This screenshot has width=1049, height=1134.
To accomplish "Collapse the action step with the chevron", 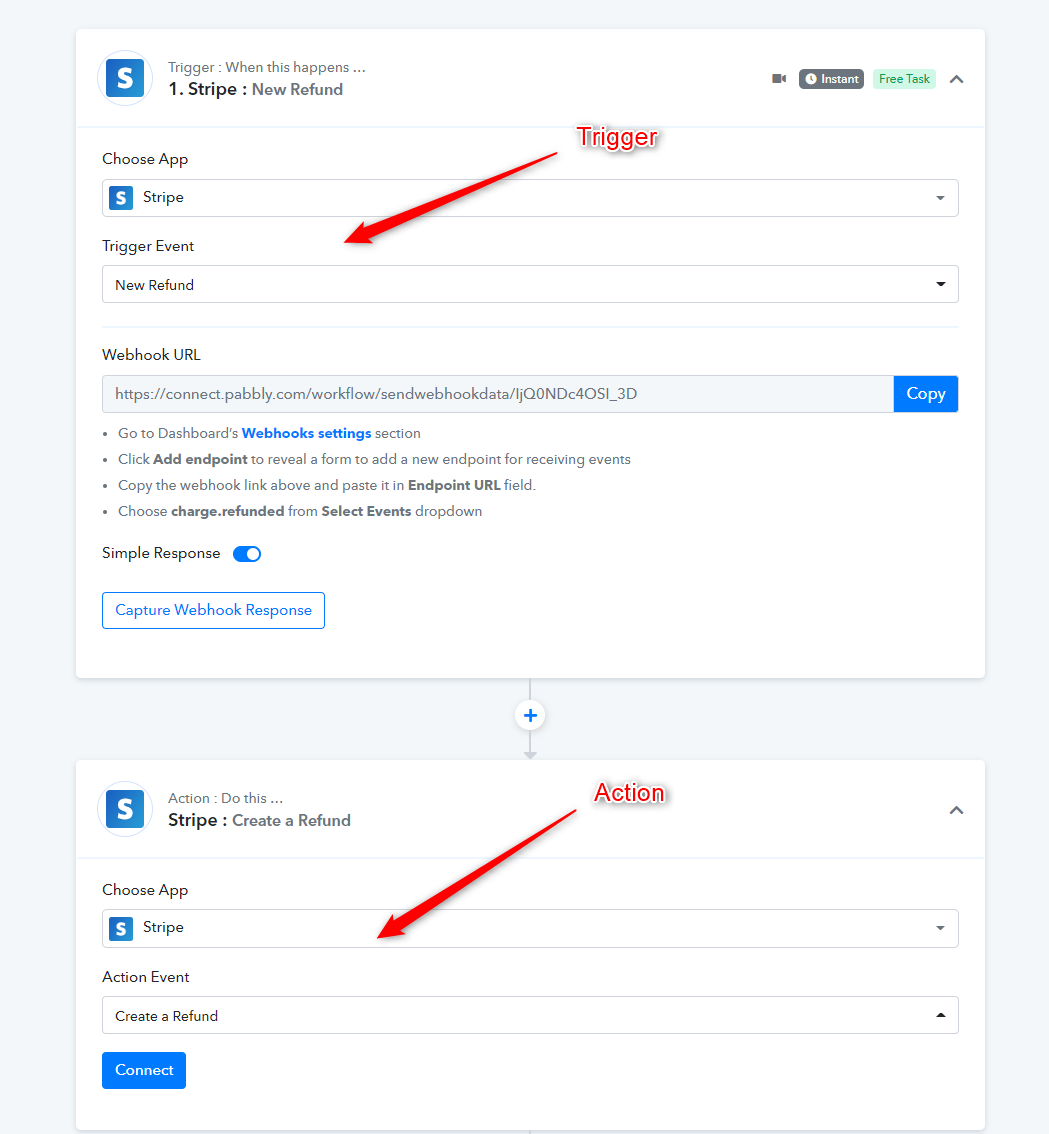I will tap(956, 810).
